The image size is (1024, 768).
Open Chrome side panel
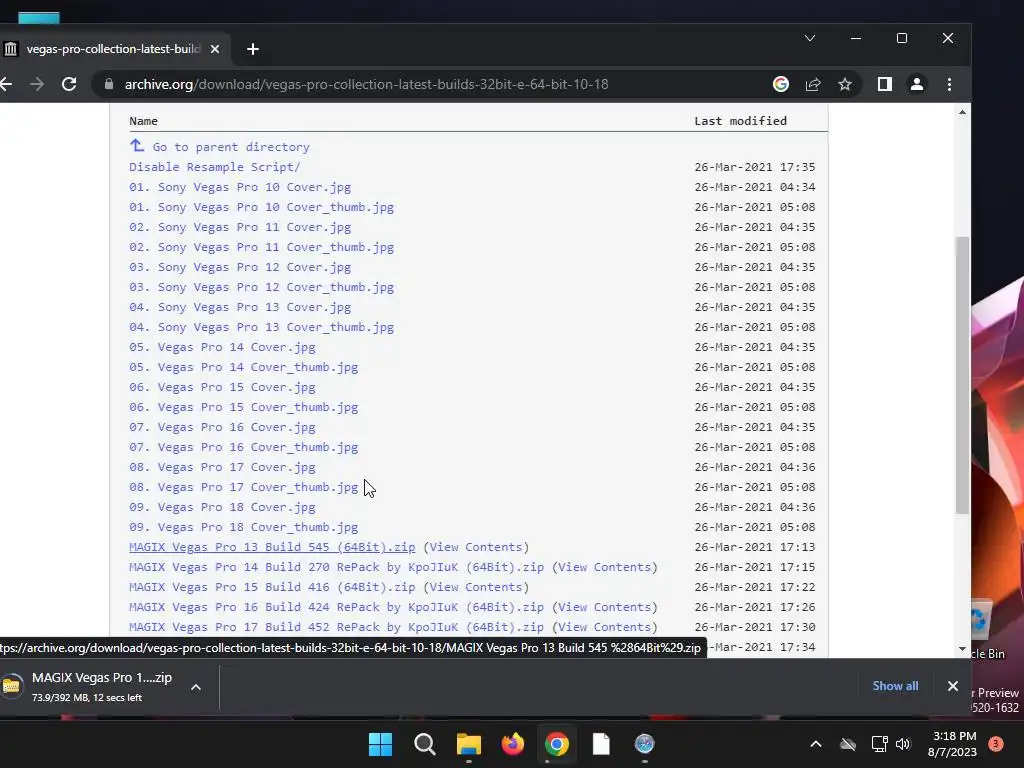coord(885,84)
